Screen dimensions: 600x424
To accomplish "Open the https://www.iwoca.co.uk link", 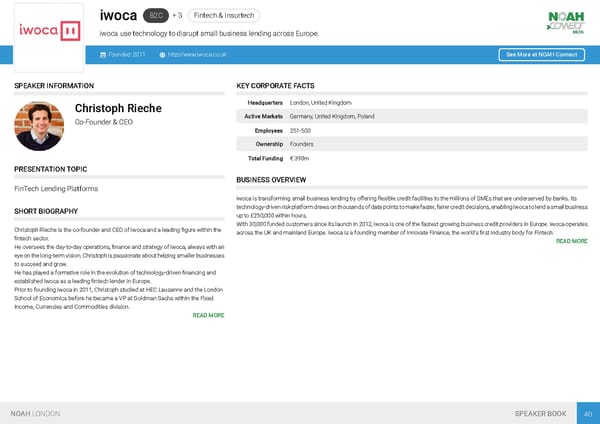I will coord(201,54).
